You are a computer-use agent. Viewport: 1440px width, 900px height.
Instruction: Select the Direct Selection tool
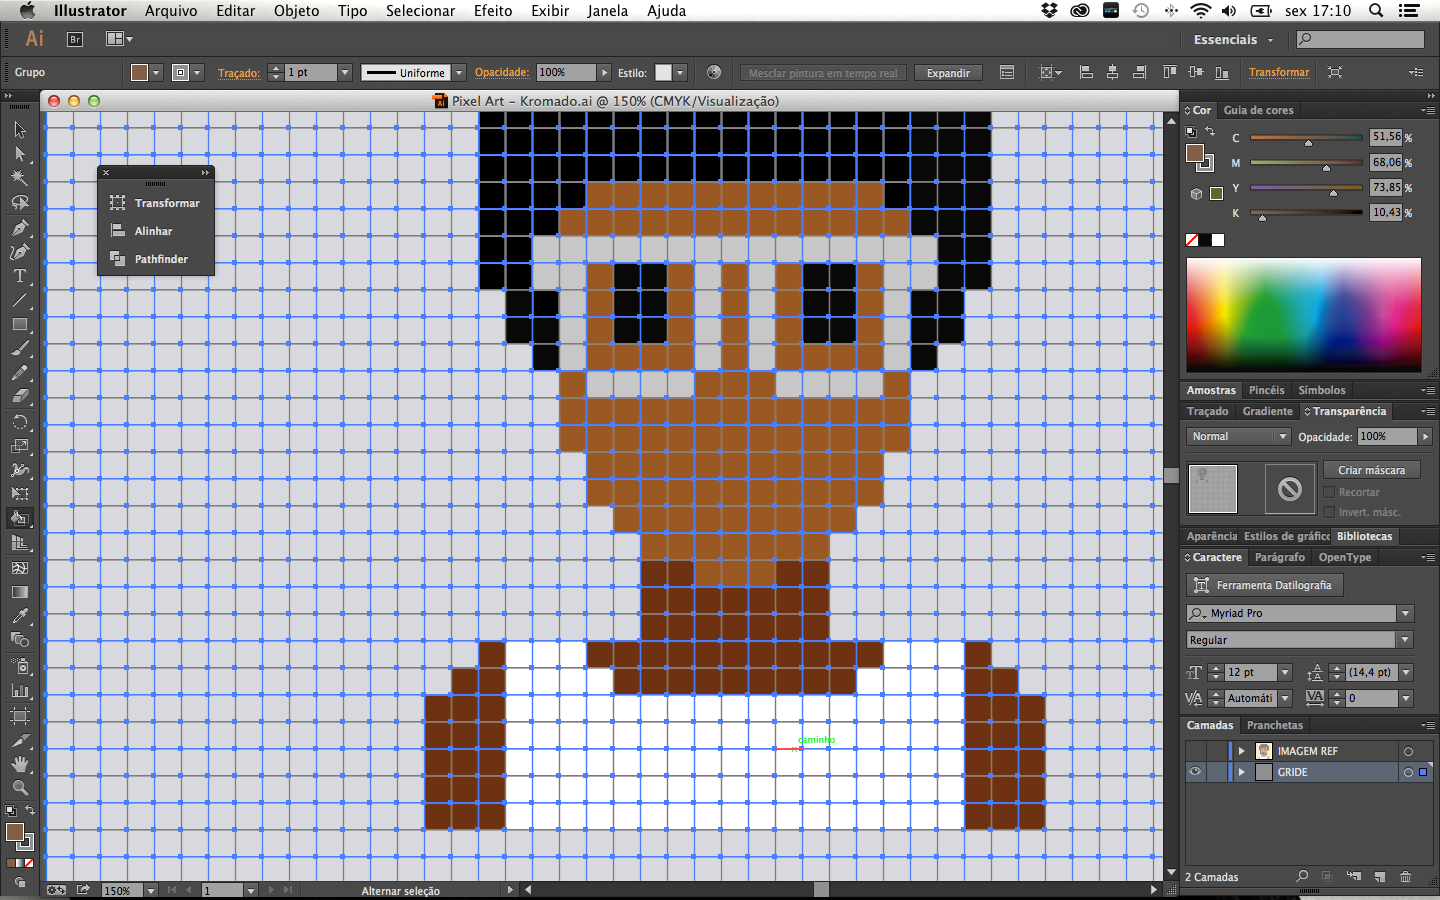(x=20, y=154)
